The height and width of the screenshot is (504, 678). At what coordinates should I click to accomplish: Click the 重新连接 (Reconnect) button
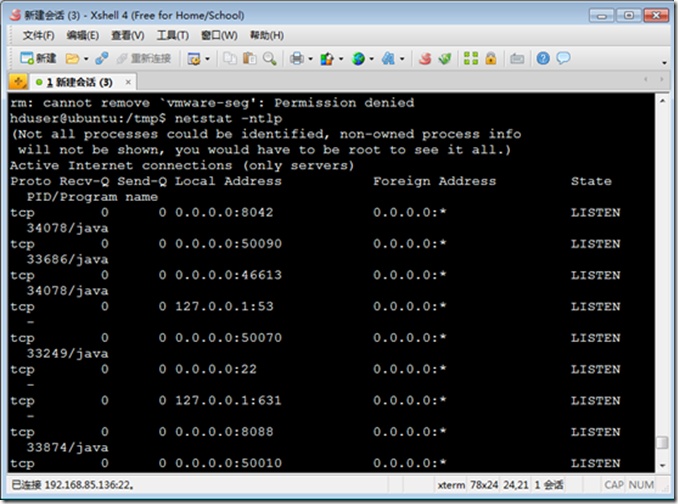coord(144,58)
